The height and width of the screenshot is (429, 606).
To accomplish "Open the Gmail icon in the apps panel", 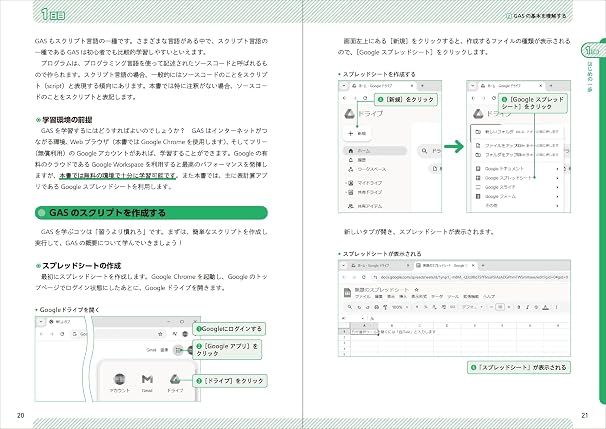I will [x=147, y=379].
